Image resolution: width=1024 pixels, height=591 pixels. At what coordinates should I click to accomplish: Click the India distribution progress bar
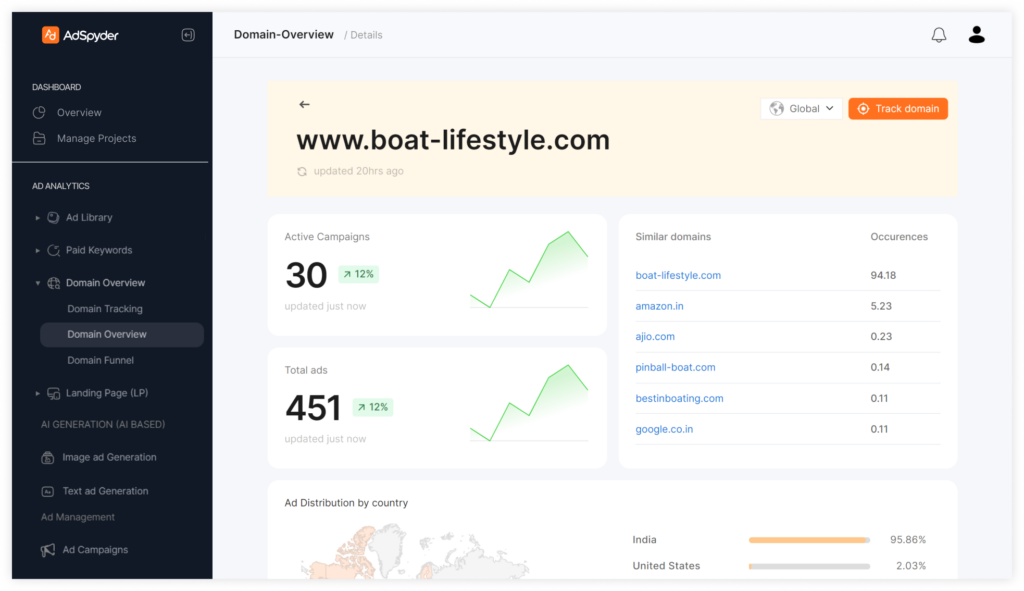(809, 540)
